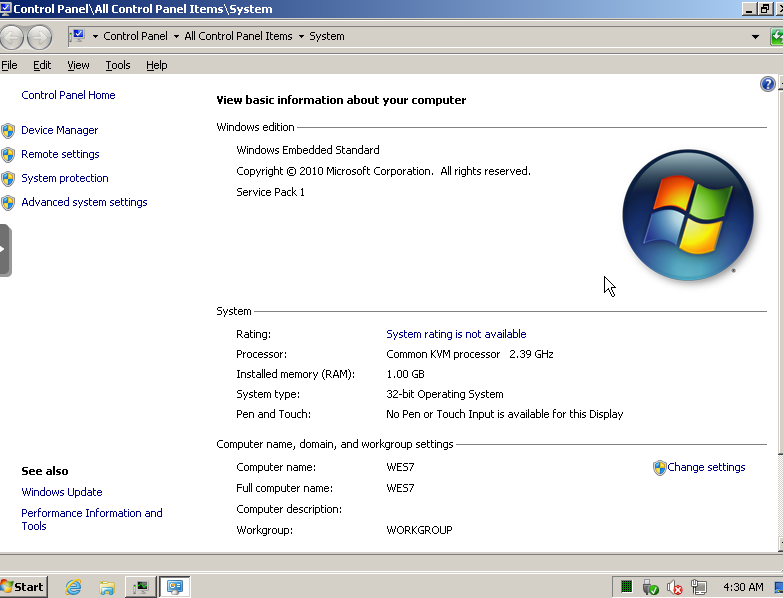
Task: Expand dropdown arrow after All Control Panel Items
Action: [x=301, y=36]
